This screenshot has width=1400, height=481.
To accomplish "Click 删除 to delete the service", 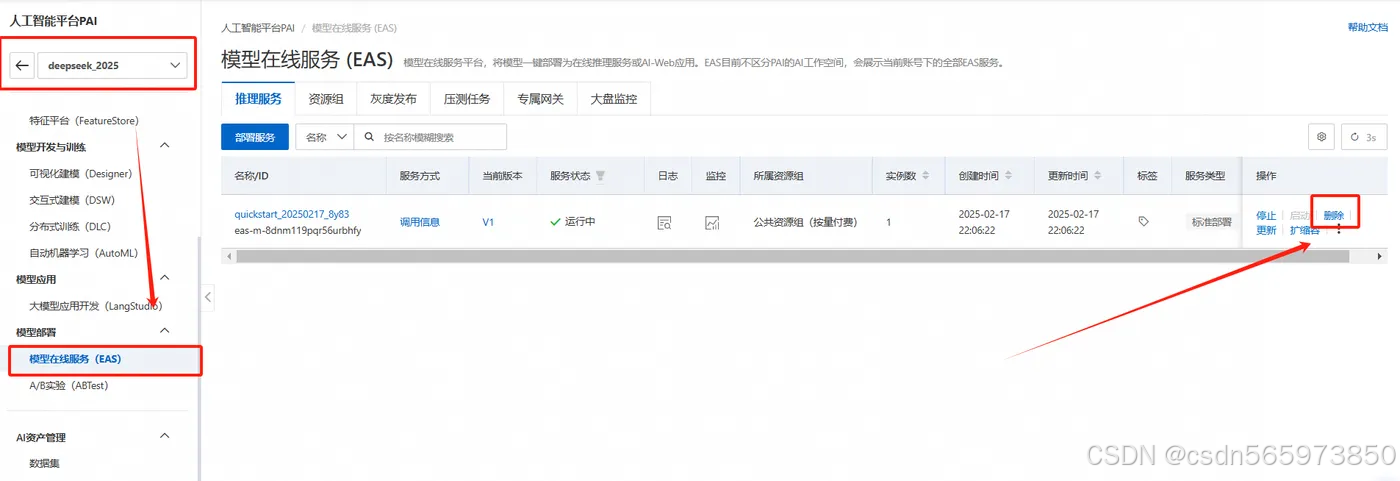I will pos(1333,215).
